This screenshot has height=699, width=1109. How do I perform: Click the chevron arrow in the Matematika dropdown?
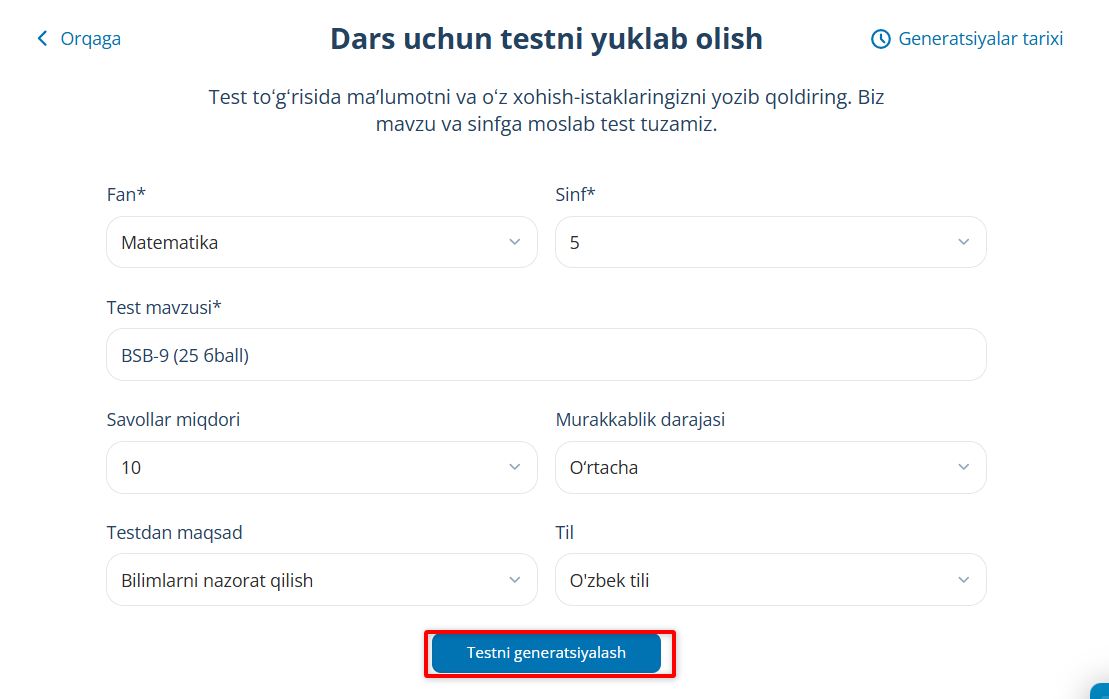pyautogui.click(x=515, y=242)
